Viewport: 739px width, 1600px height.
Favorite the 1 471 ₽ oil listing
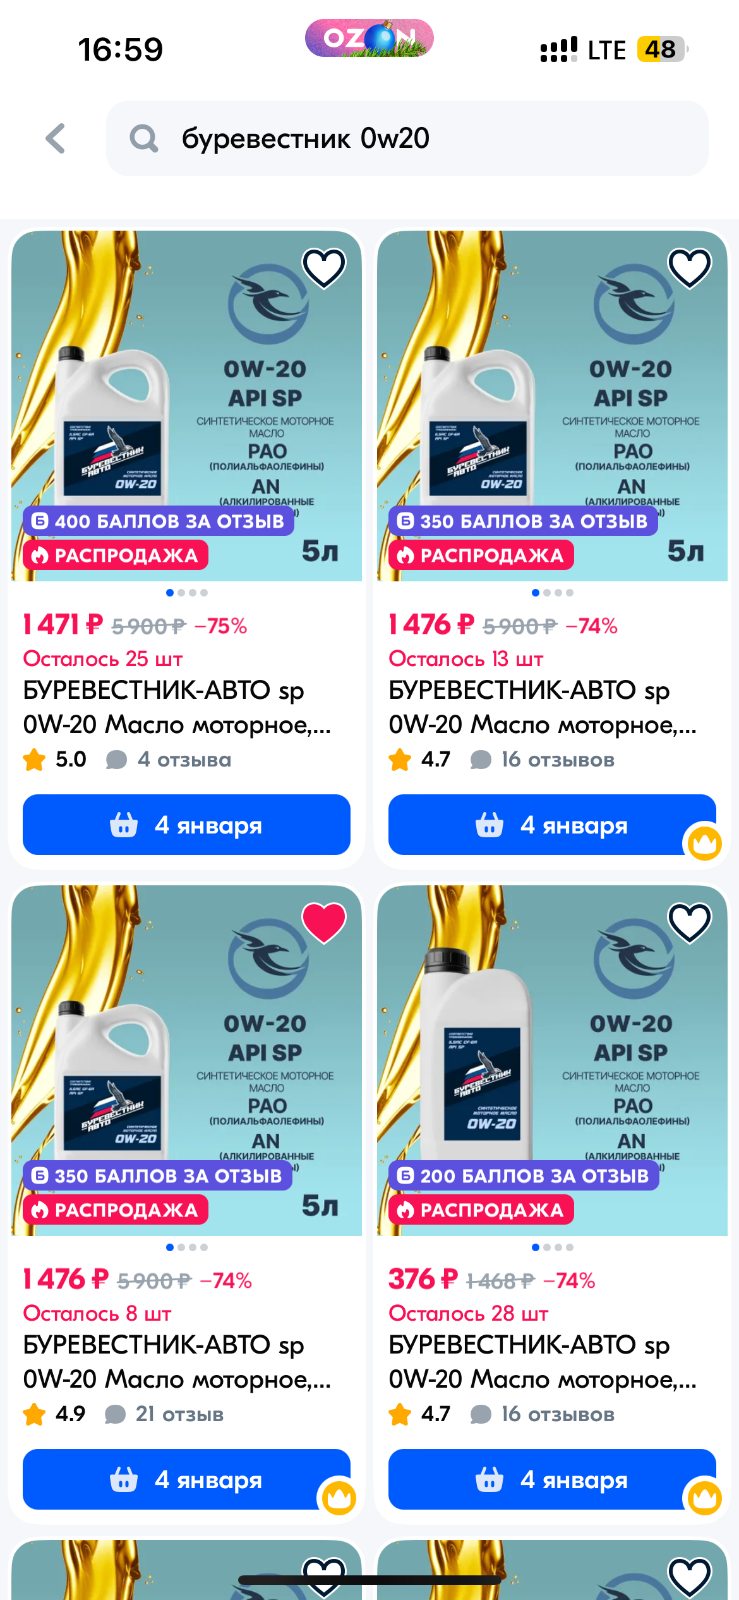(x=324, y=268)
